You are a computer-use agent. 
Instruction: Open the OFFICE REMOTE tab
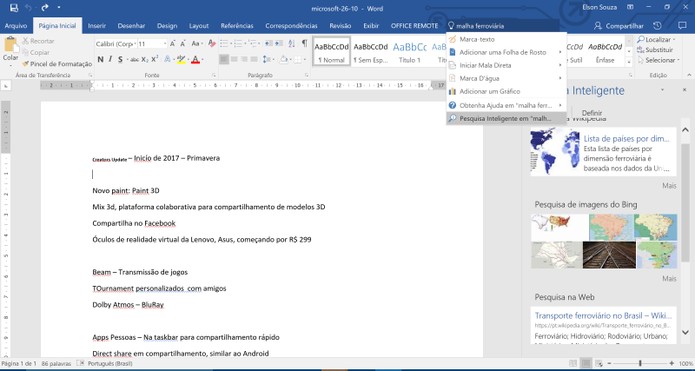(x=414, y=26)
